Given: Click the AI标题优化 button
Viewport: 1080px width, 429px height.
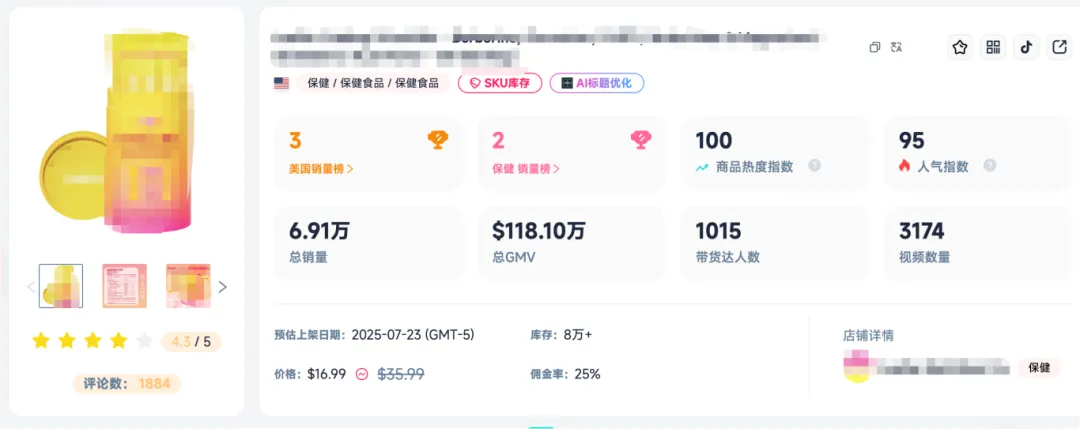Looking at the screenshot, I should coord(596,83).
